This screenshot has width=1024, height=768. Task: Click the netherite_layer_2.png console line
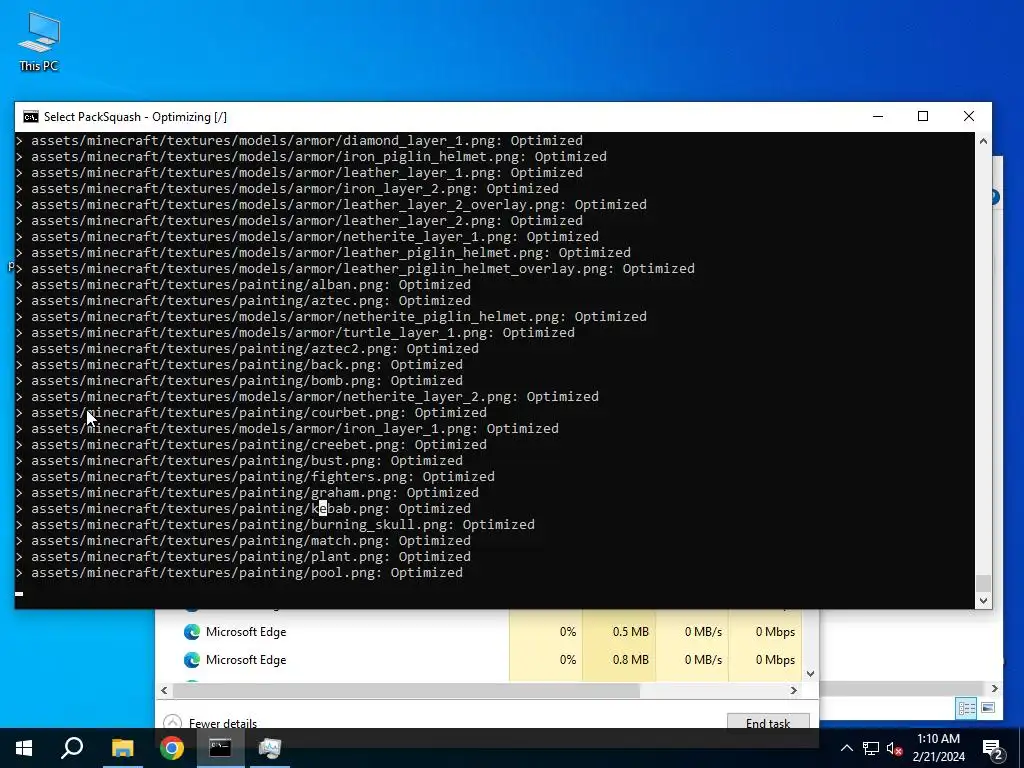point(308,396)
